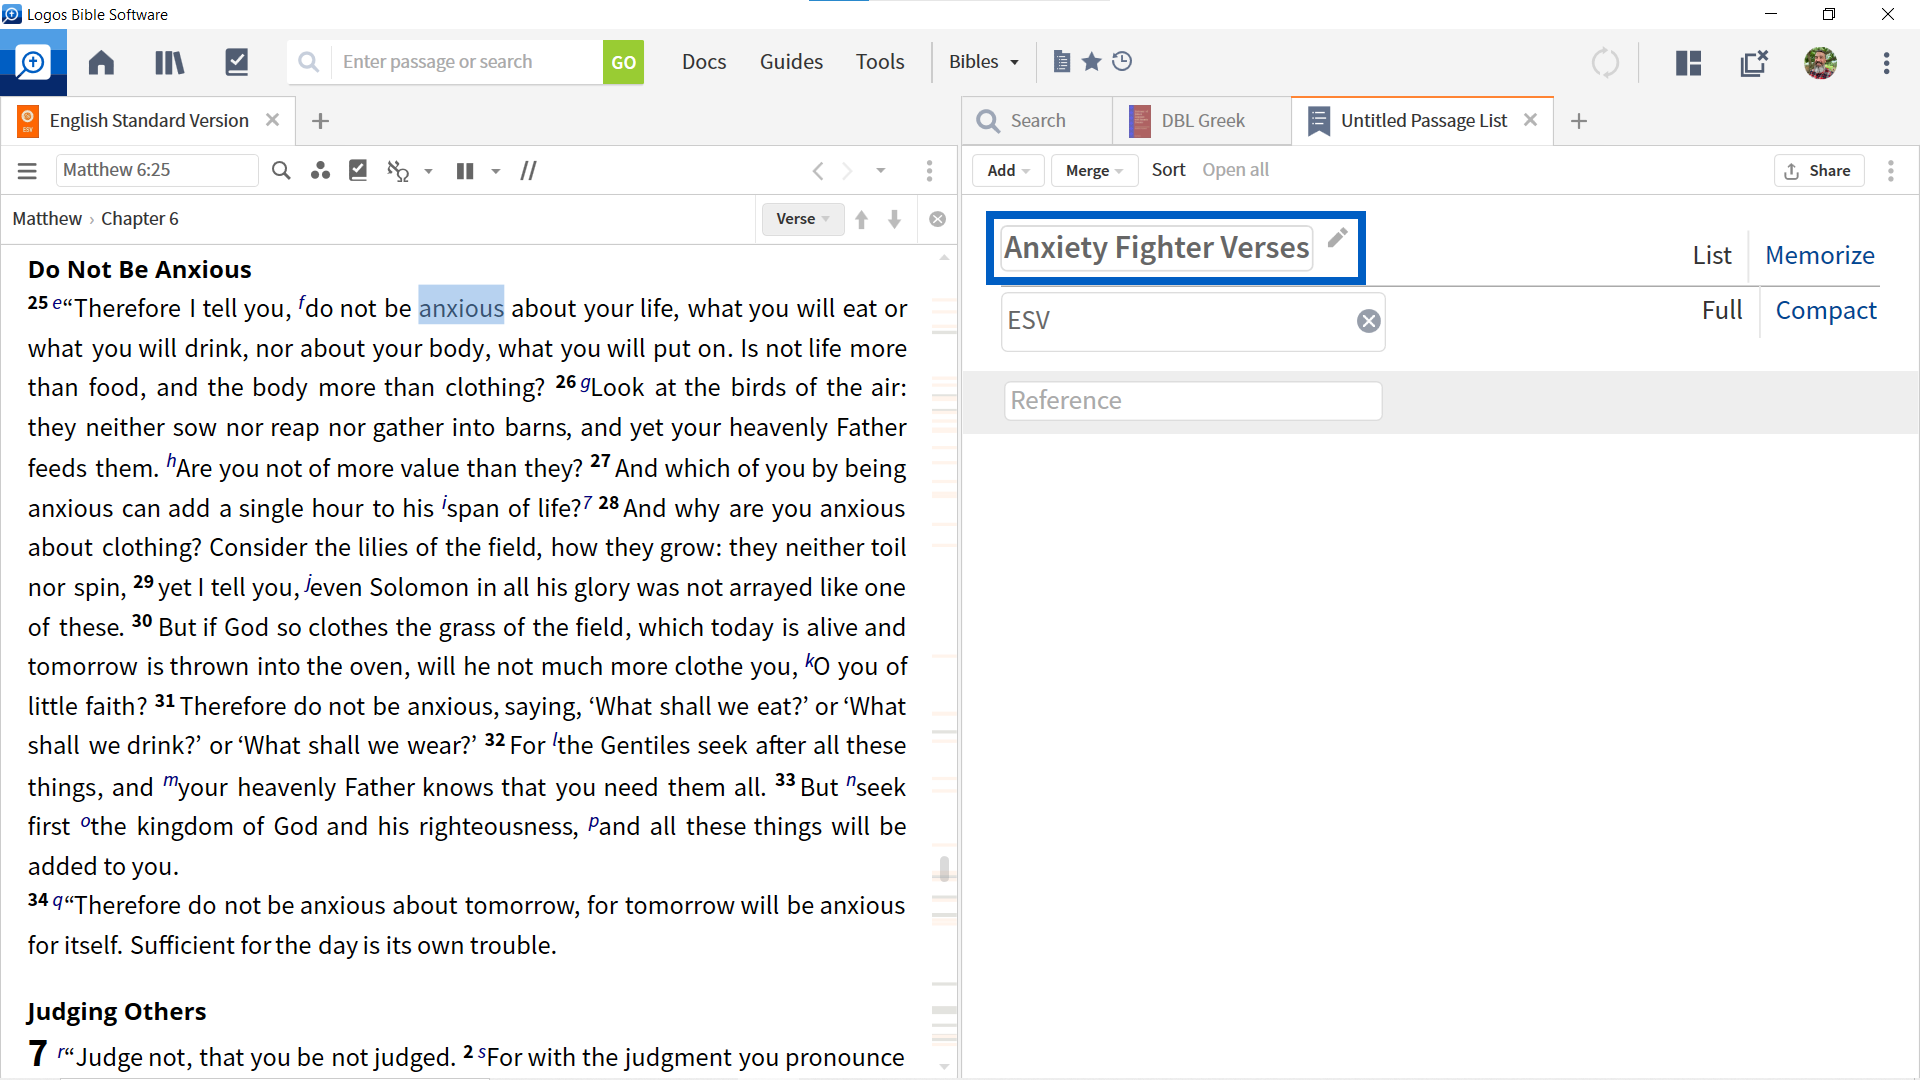Click the pencil edit icon beside title
The height and width of the screenshot is (1080, 1920).
pos(1337,238)
